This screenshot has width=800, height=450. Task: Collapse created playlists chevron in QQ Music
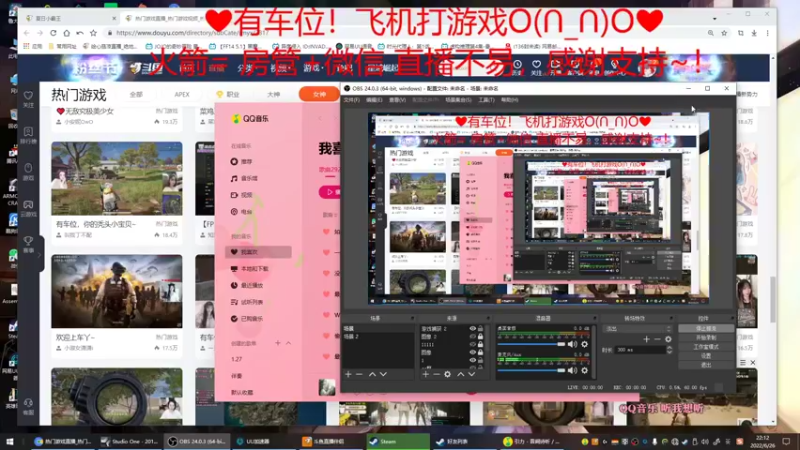pyautogui.click(x=289, y=343)
